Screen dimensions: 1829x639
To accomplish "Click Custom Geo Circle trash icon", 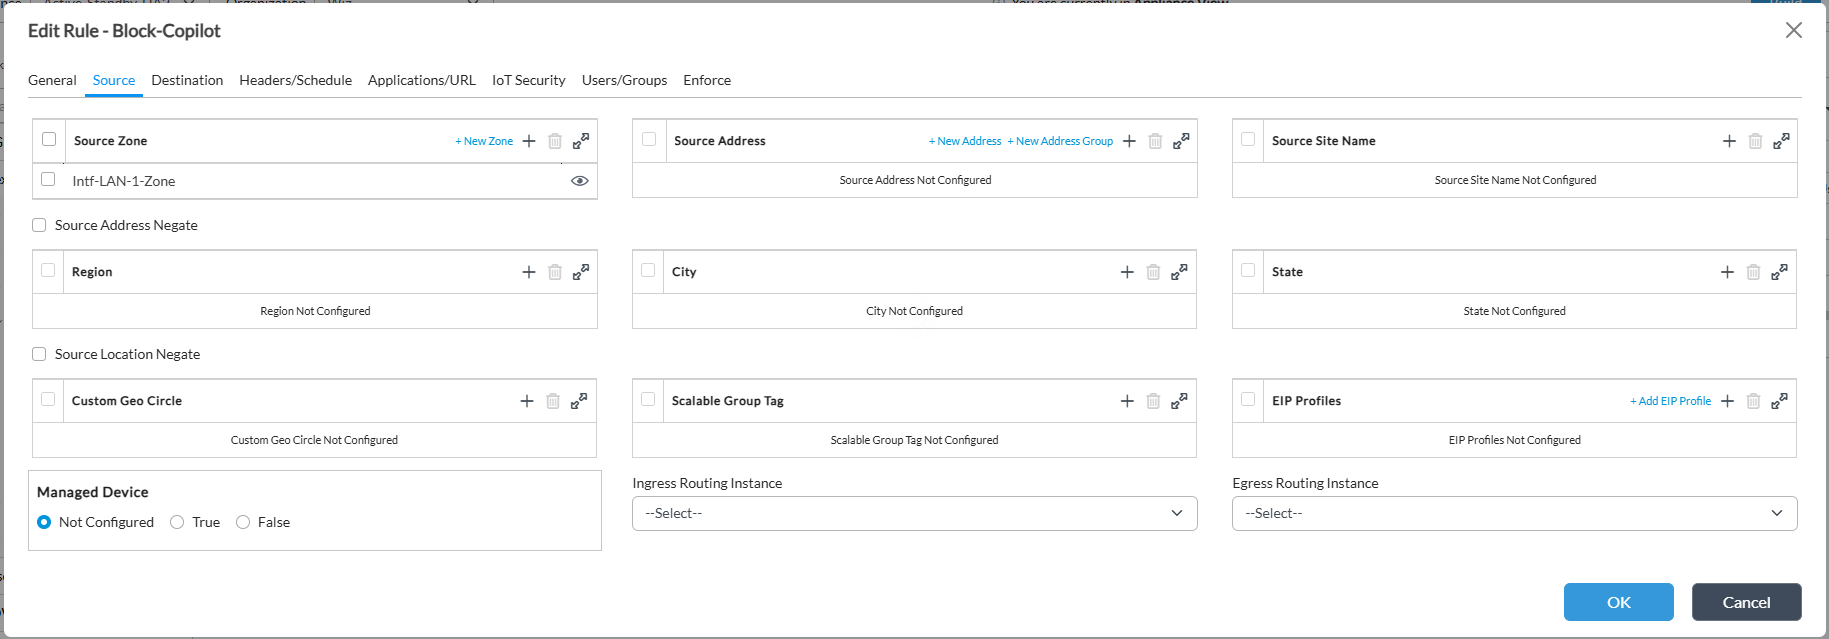I will (553, 401).
